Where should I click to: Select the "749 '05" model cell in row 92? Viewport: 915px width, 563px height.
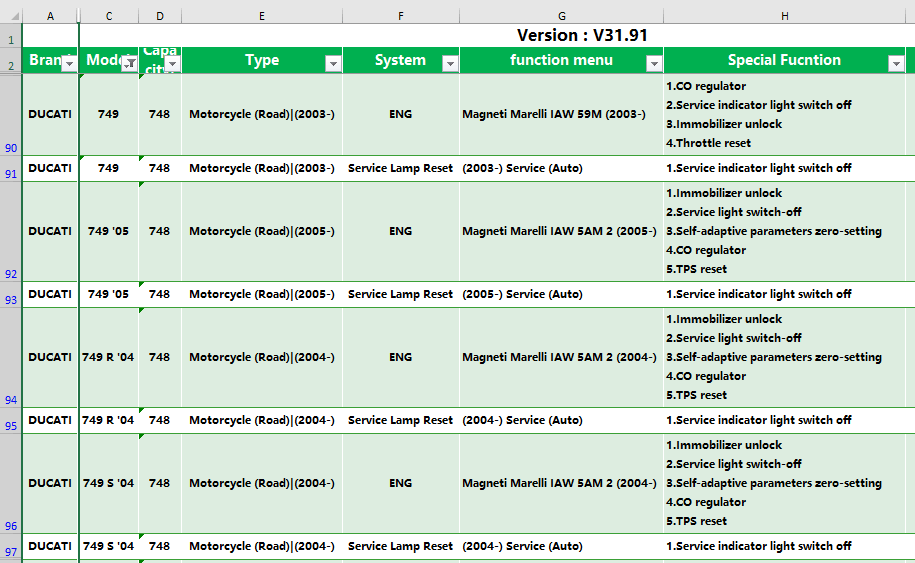[109, 232]
